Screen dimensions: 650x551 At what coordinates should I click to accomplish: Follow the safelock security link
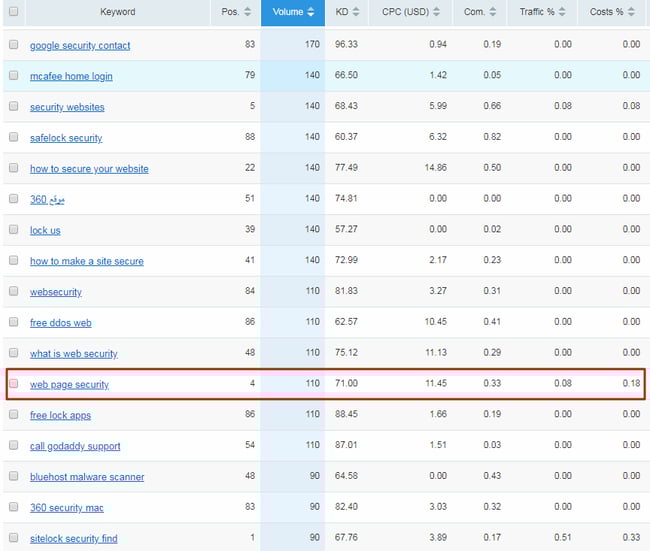point(66,138)
